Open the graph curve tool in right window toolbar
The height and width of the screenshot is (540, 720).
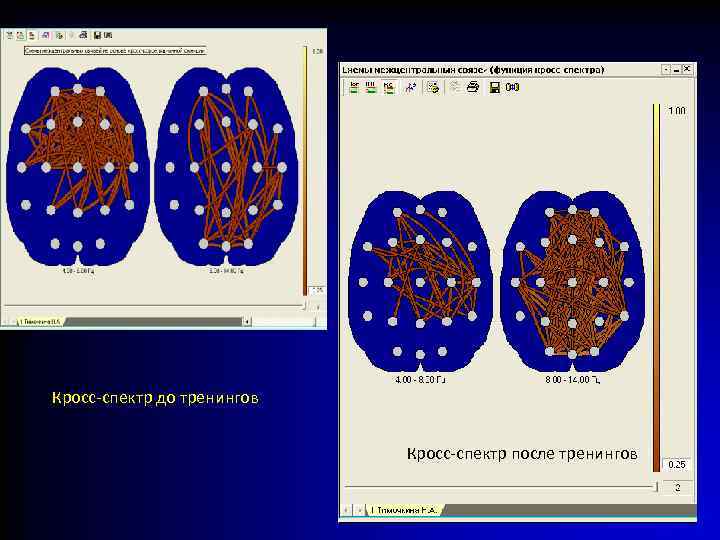[411, 87]
